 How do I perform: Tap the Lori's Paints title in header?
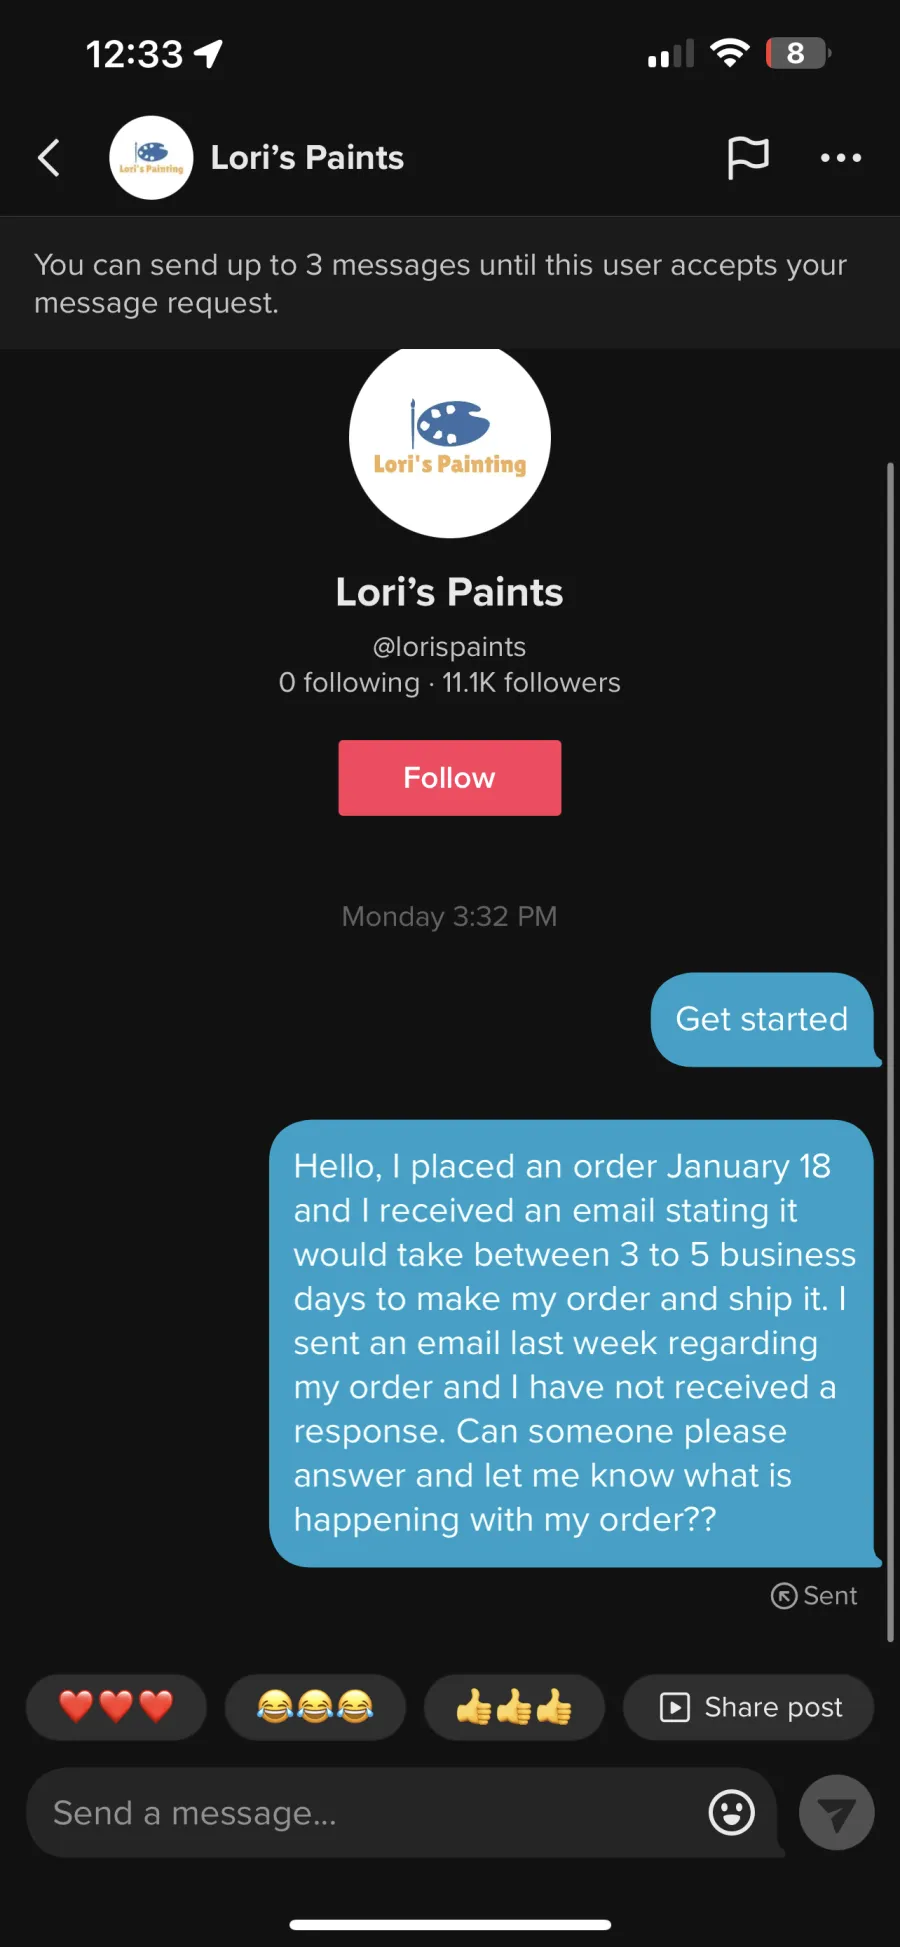[x=307, y=158]
